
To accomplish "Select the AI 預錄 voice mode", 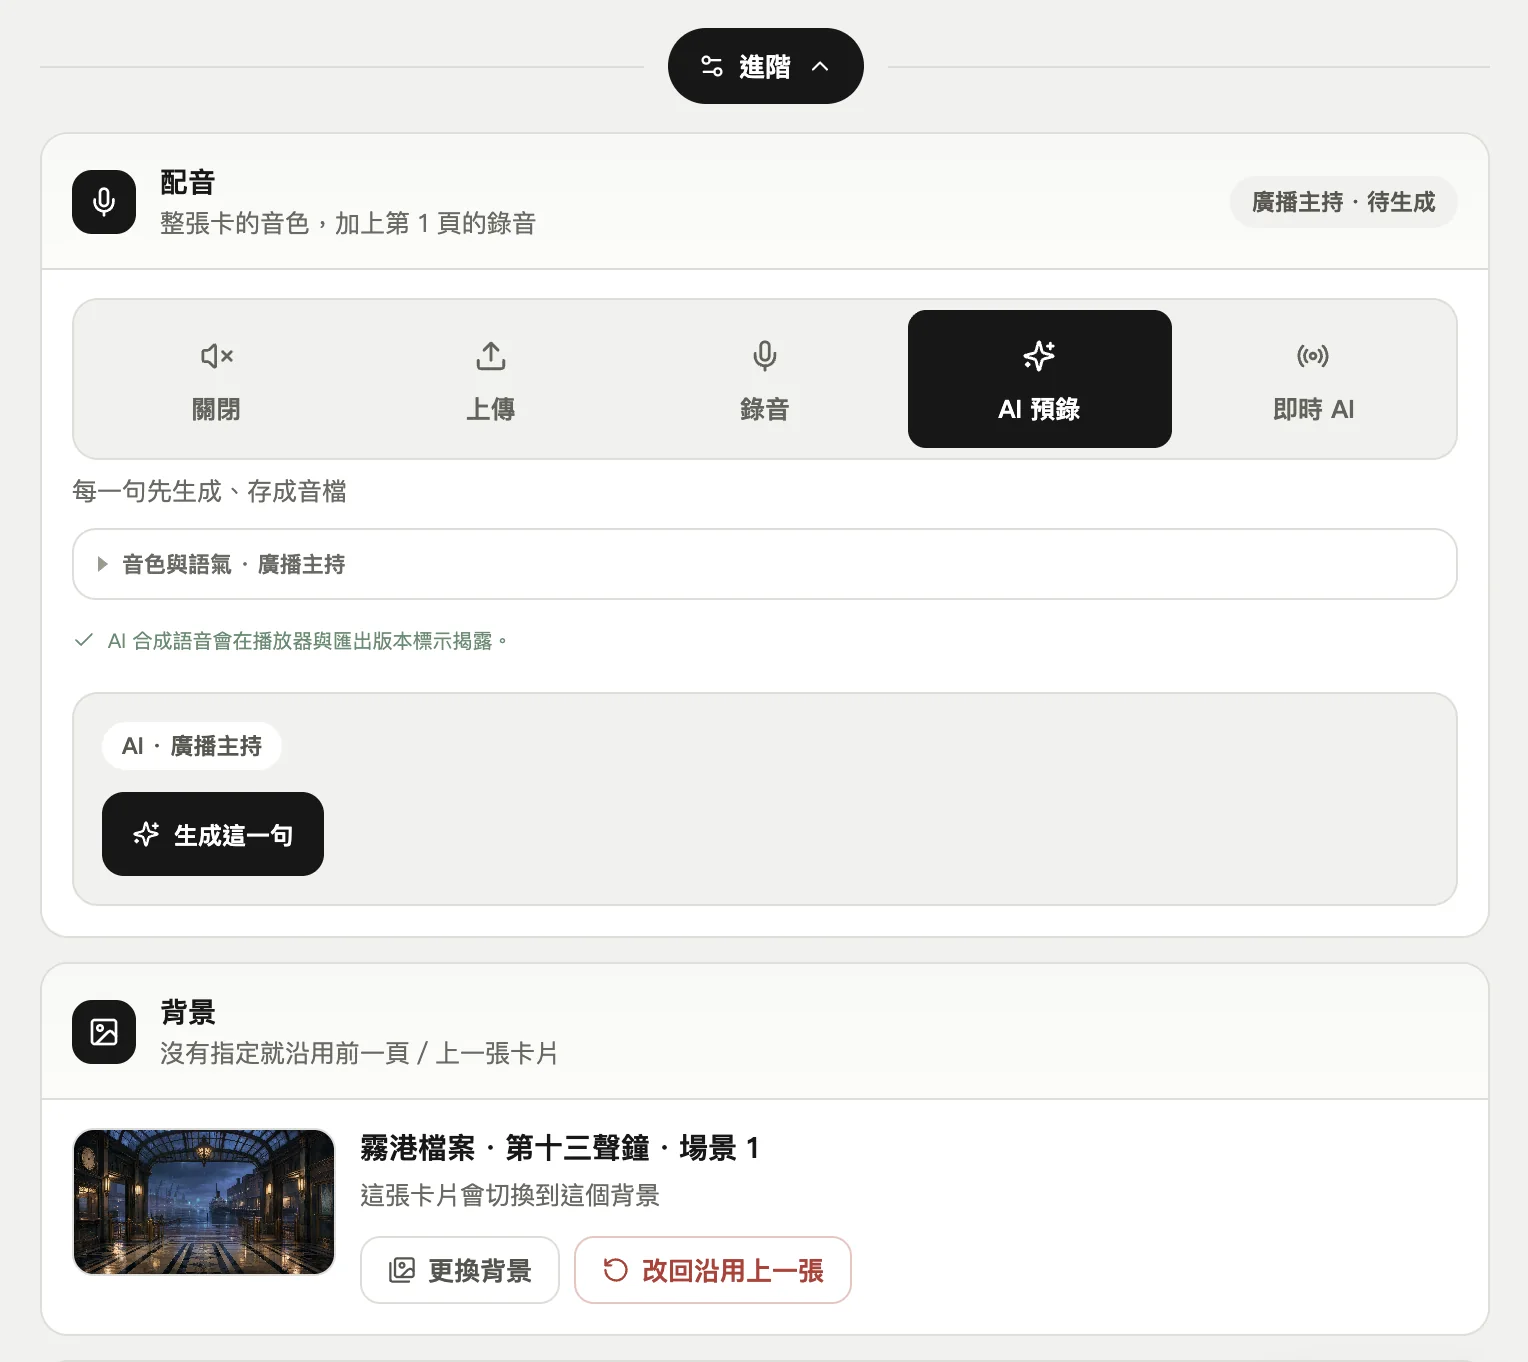I will click(x=1040, y=379).
